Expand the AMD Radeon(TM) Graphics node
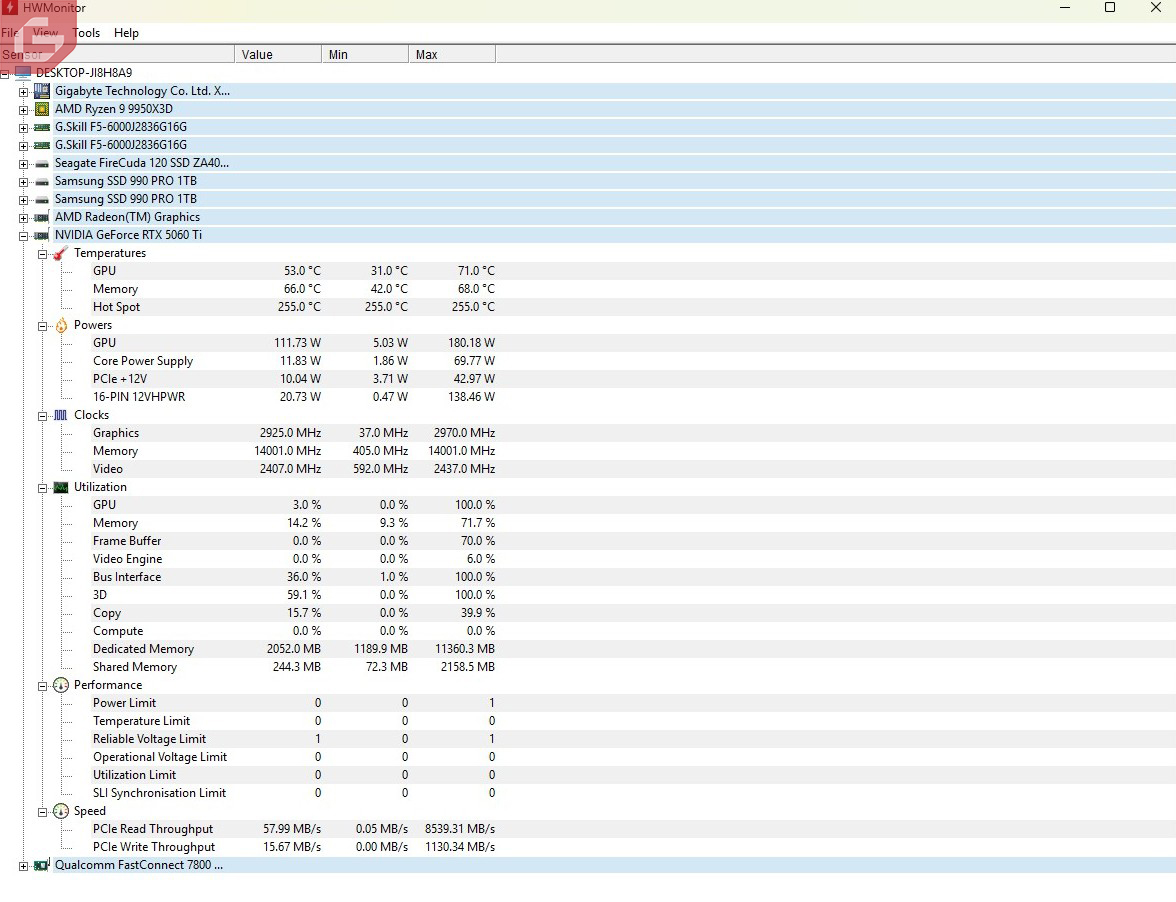The image size is (1176, 902). pyautogui.click(x=23, y=217)
